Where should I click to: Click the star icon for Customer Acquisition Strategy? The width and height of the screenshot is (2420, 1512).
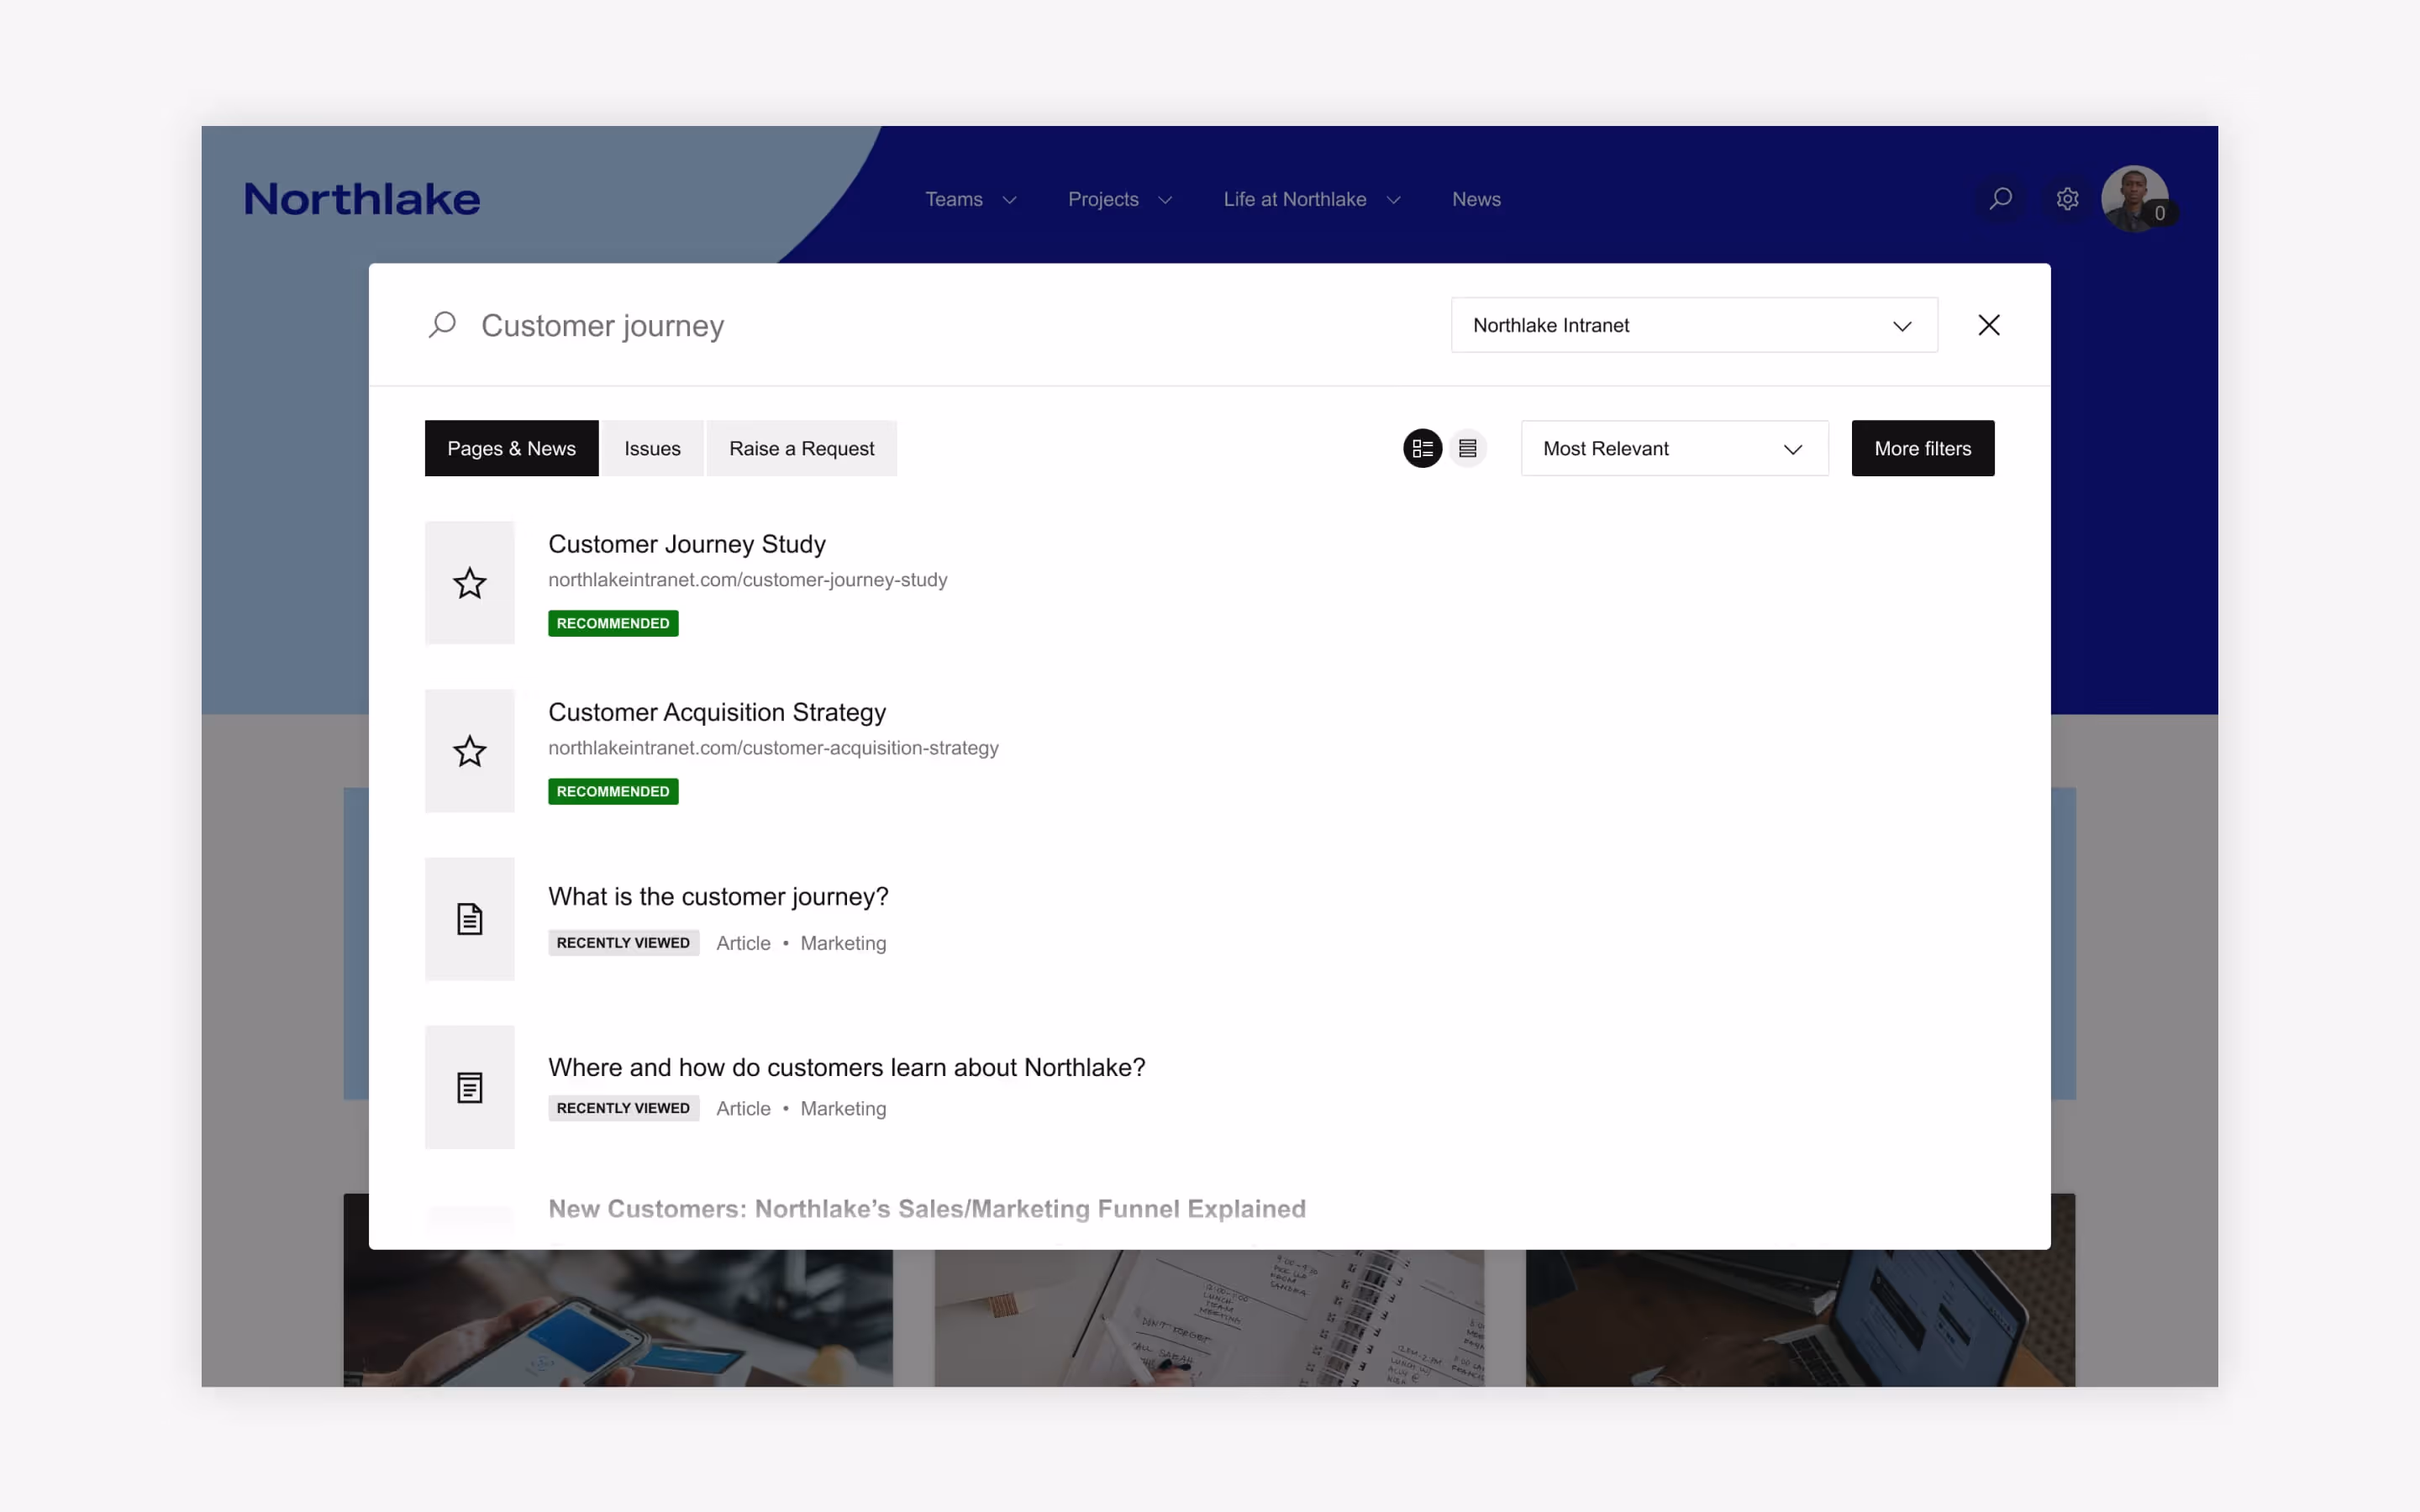point(469,751)
